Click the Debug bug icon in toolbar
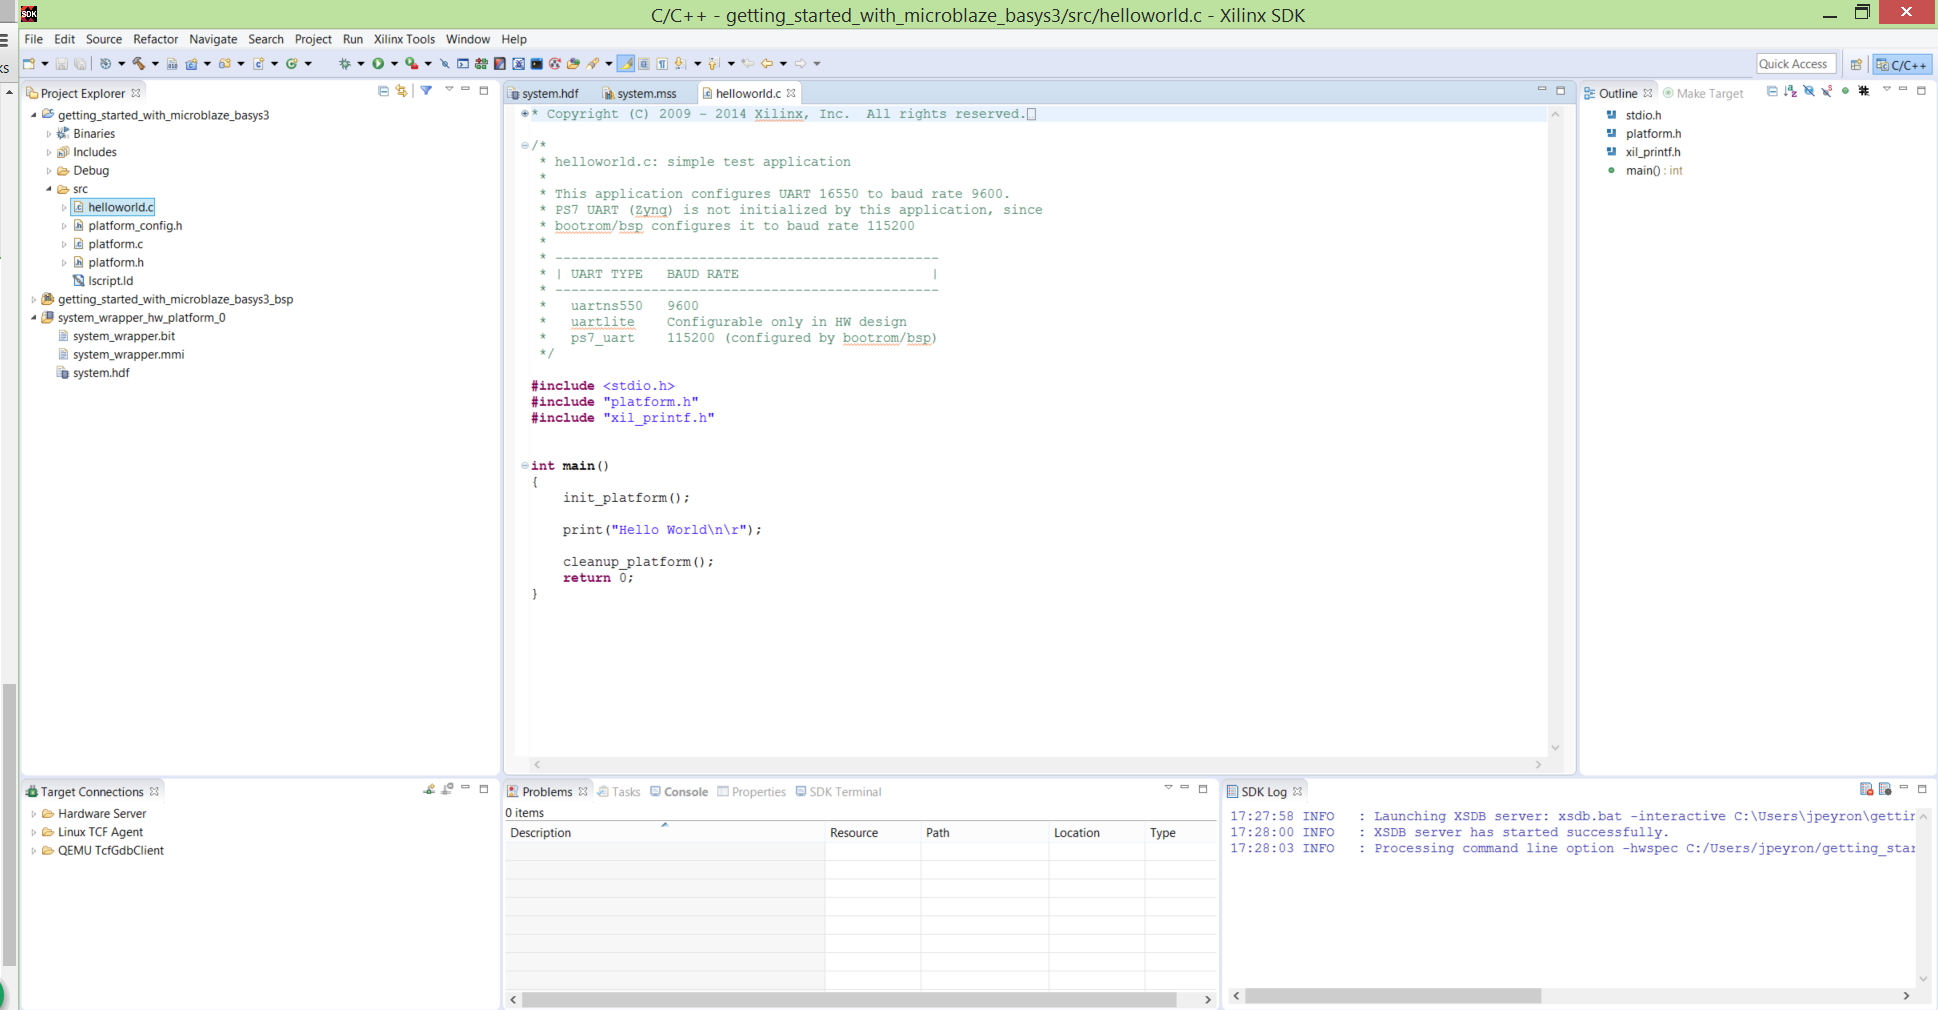Viewport: 1938px width, 1010px height. click(345, 64)
